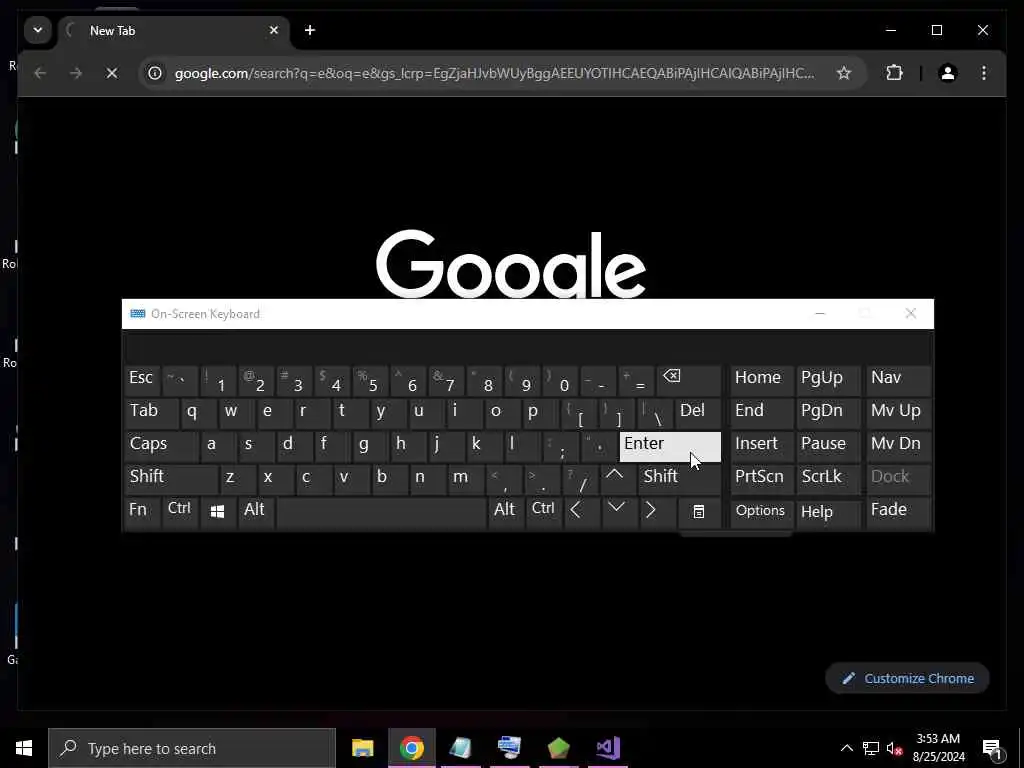Click Mv Up key
This screenshot has height=768, width=1024.
(x=898, y=412)
